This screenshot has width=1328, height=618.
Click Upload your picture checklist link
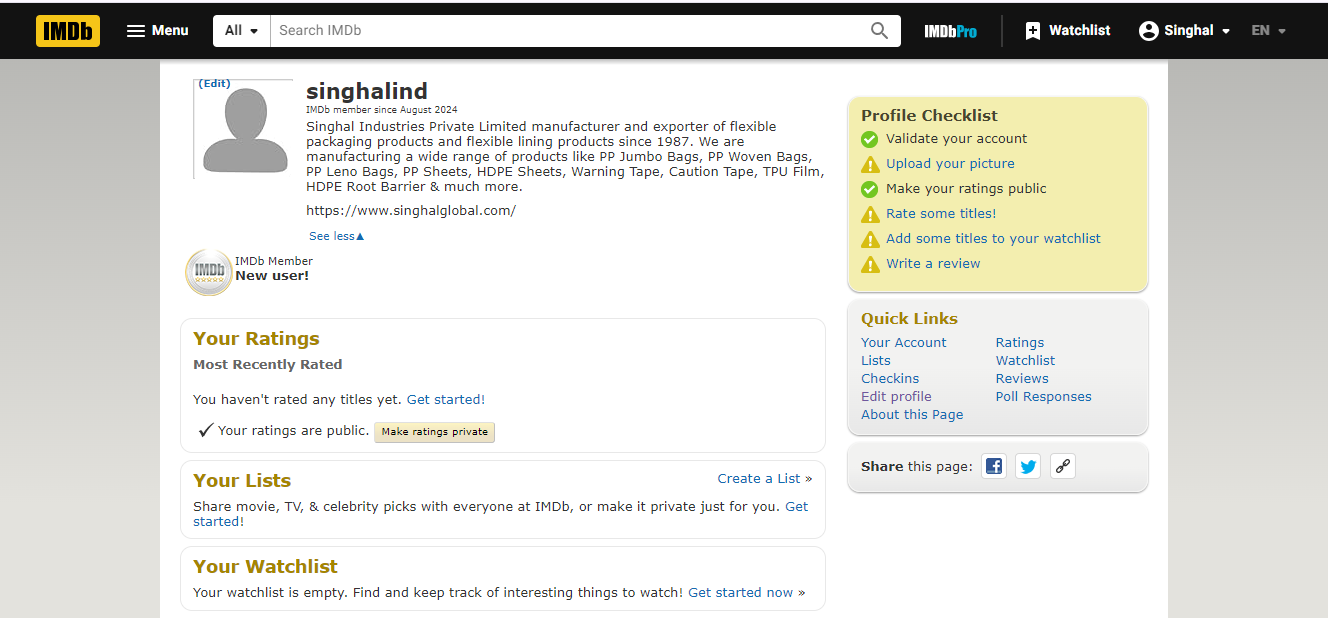pyautogui.click(x=950, y=163)
